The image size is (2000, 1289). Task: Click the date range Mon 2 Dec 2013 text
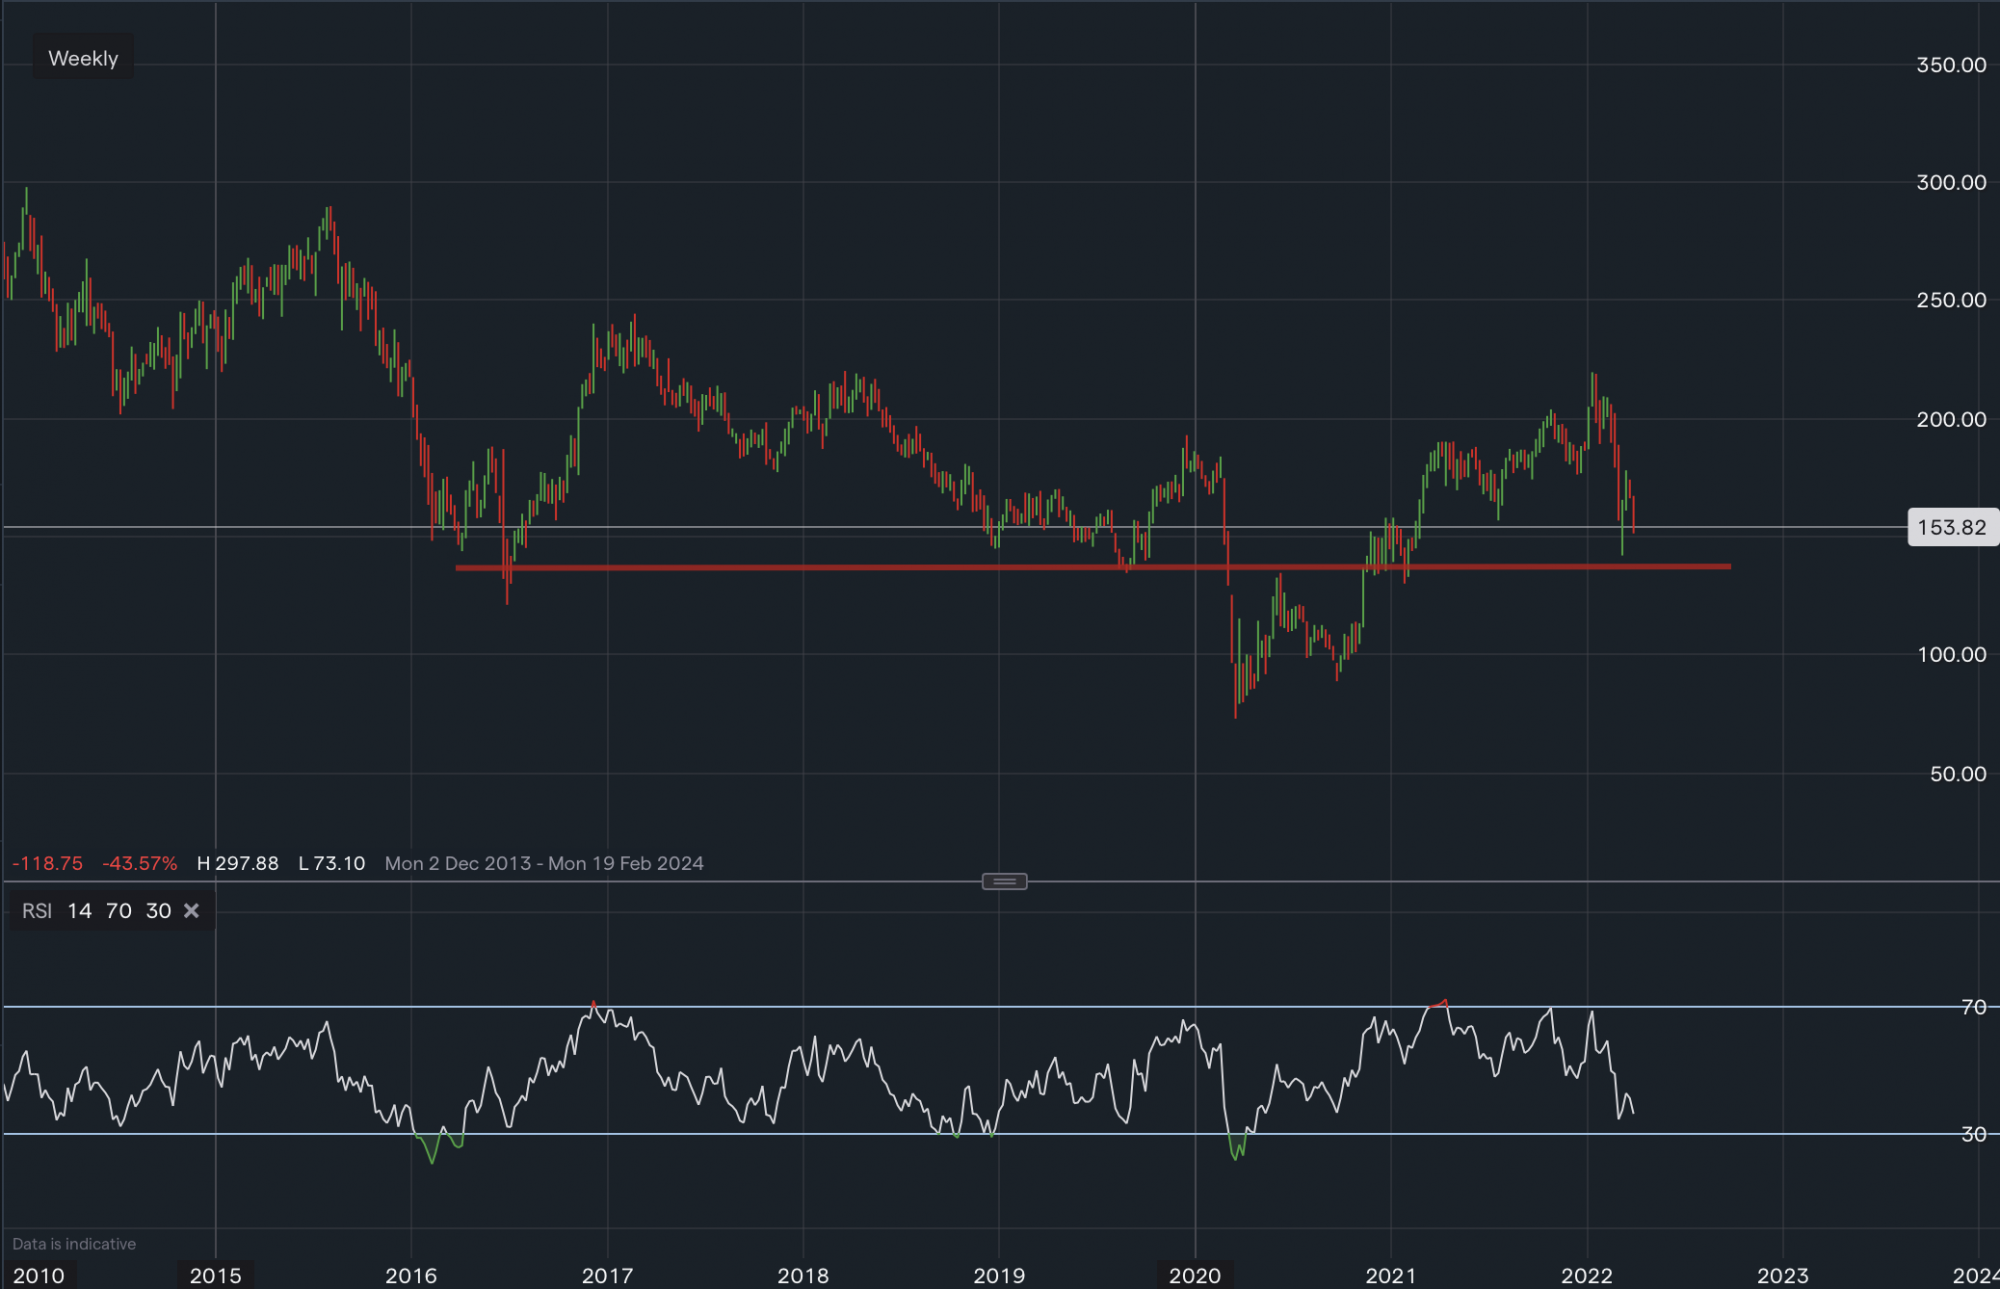[x=458, y=863]
